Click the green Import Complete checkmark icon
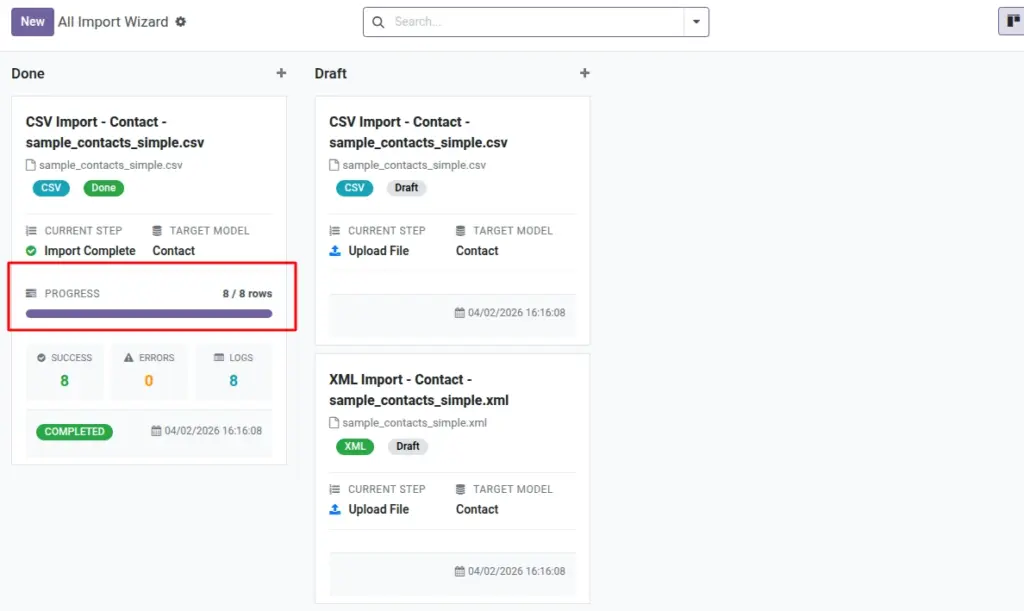 31,251
